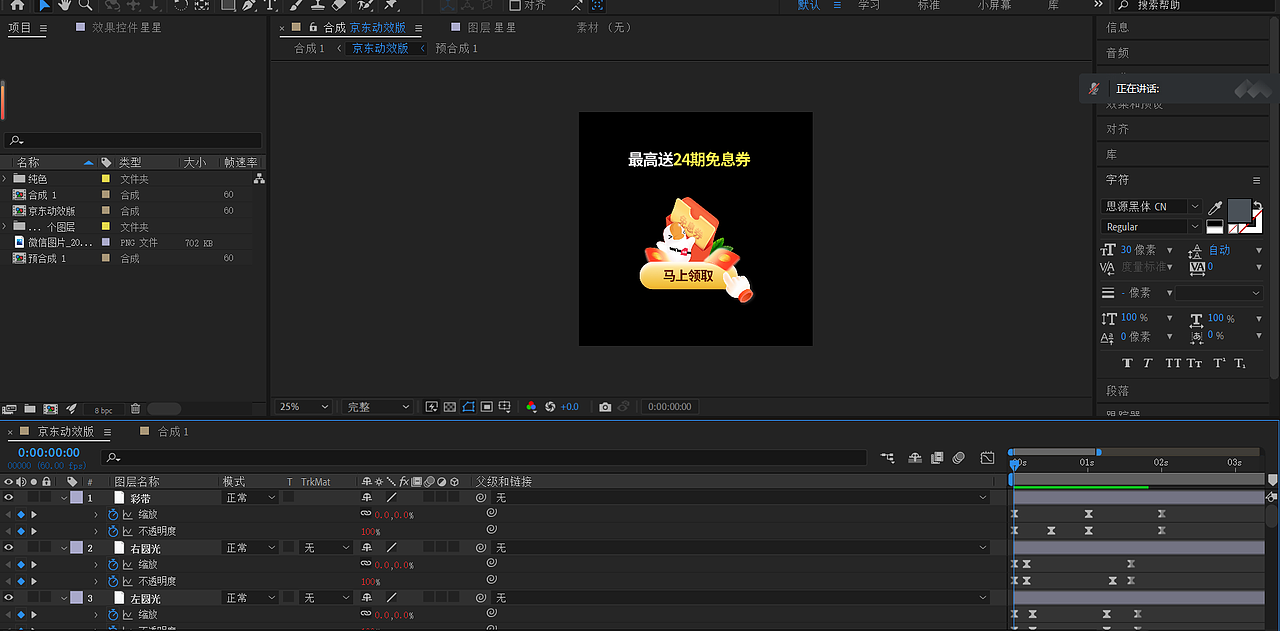1280x631 pixels.
Task: Open the Home screen icon
Action: coord(17,4)
